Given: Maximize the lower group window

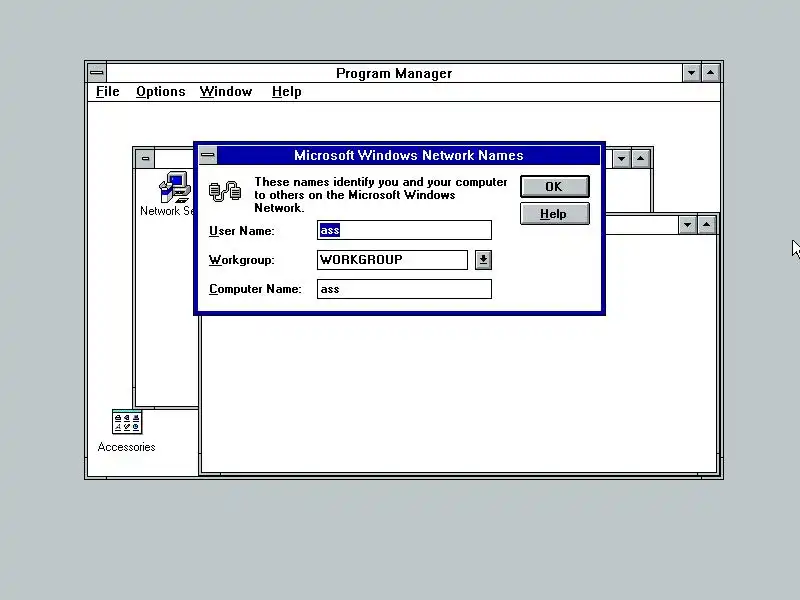Looking at the screenshot, I should coord(707,224).
